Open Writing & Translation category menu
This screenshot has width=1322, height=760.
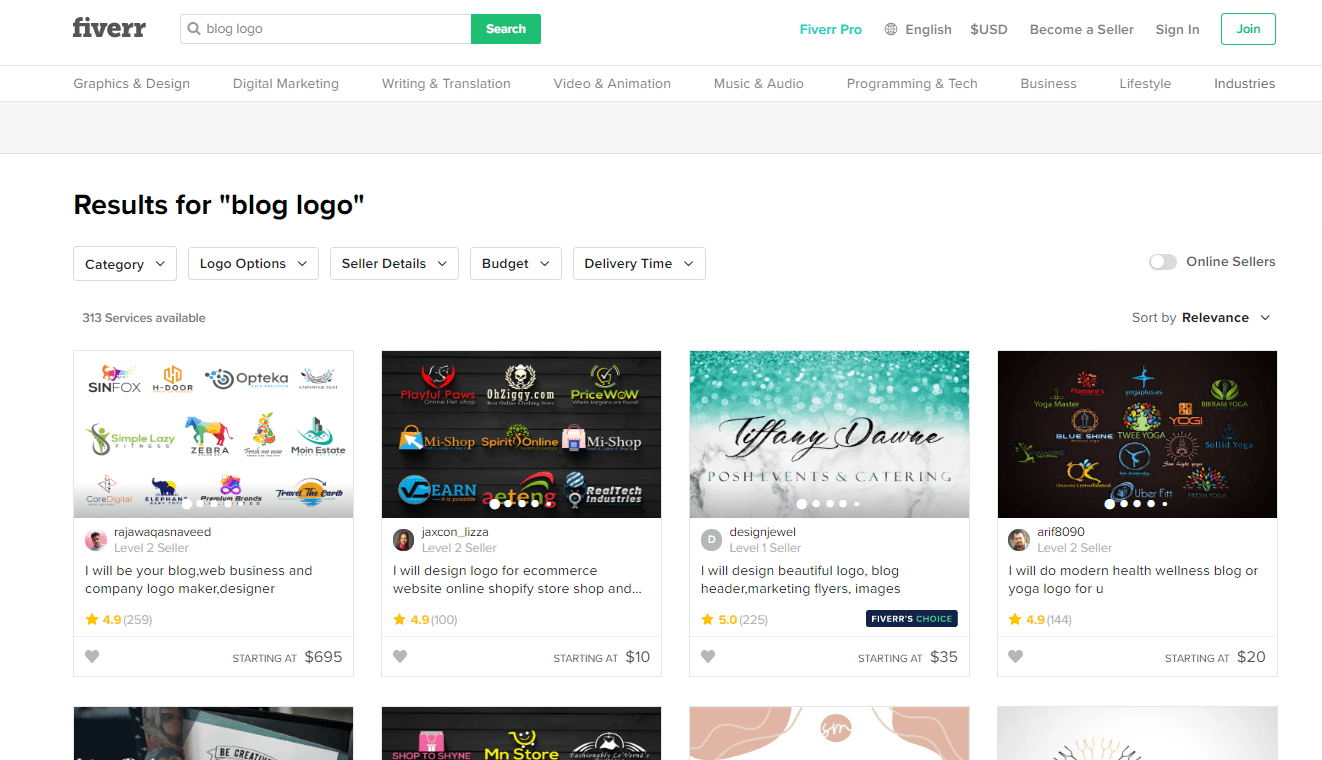446,84
